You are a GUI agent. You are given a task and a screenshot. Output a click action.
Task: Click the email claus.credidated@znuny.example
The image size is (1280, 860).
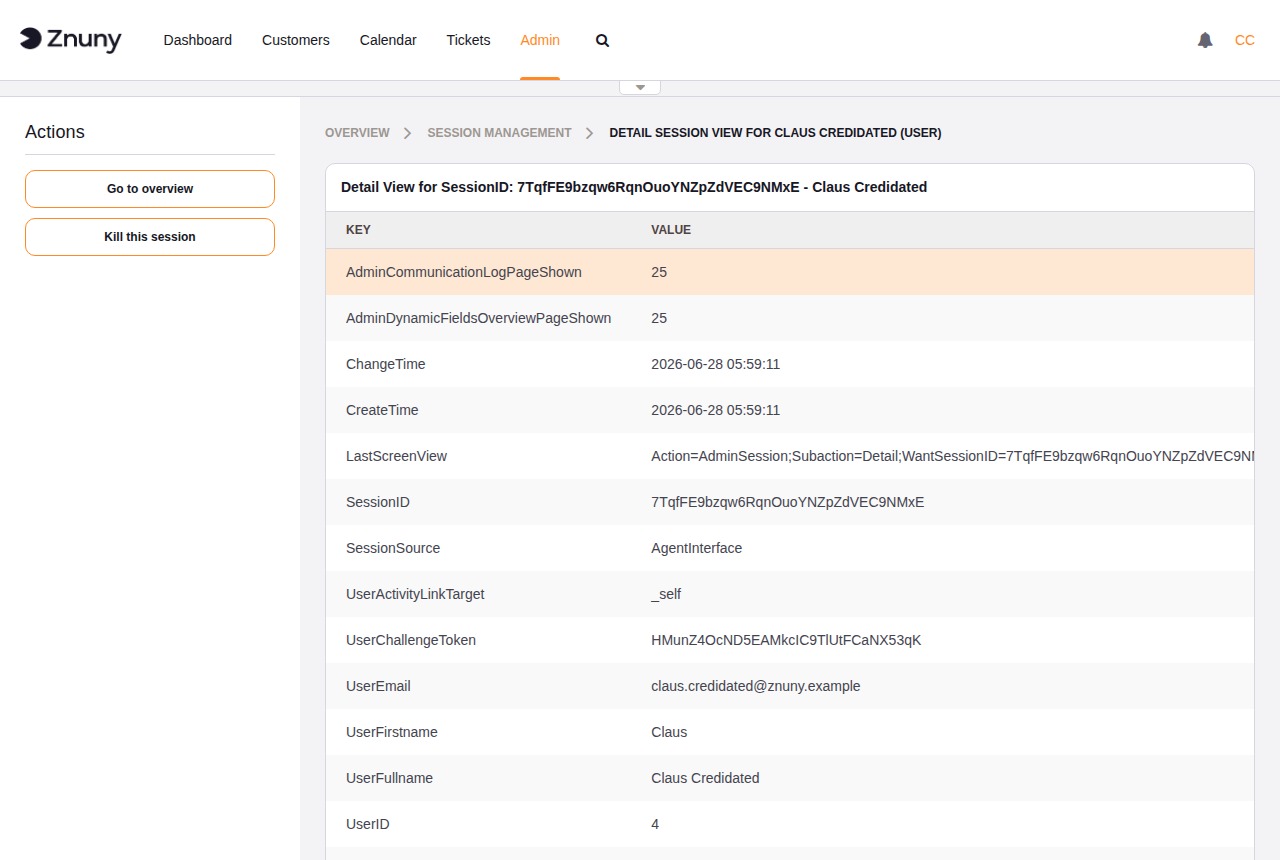(756, 686)
